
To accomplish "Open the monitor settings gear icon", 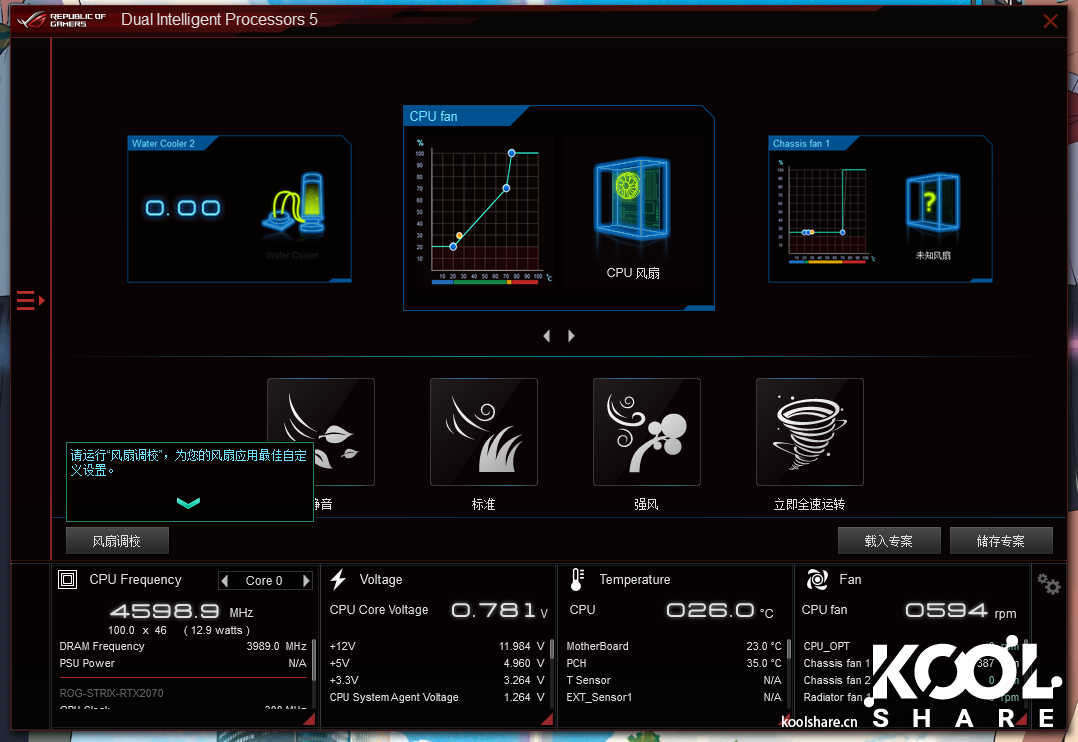I will tap(1048, 584).
